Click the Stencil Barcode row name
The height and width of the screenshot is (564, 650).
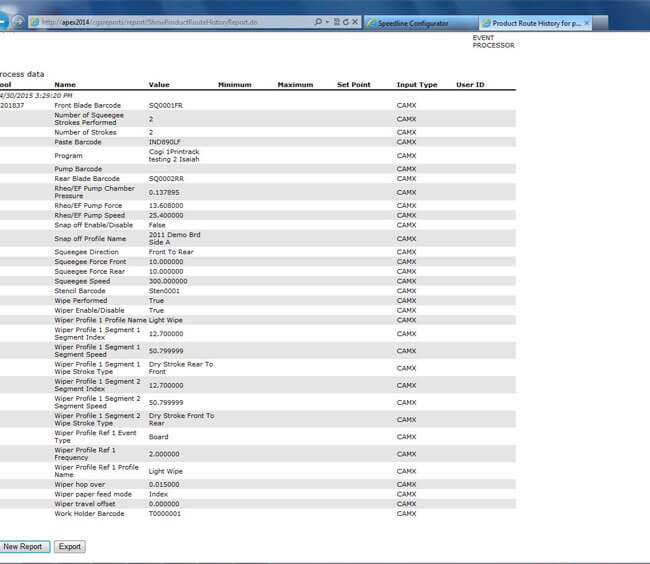coord(80,291)
